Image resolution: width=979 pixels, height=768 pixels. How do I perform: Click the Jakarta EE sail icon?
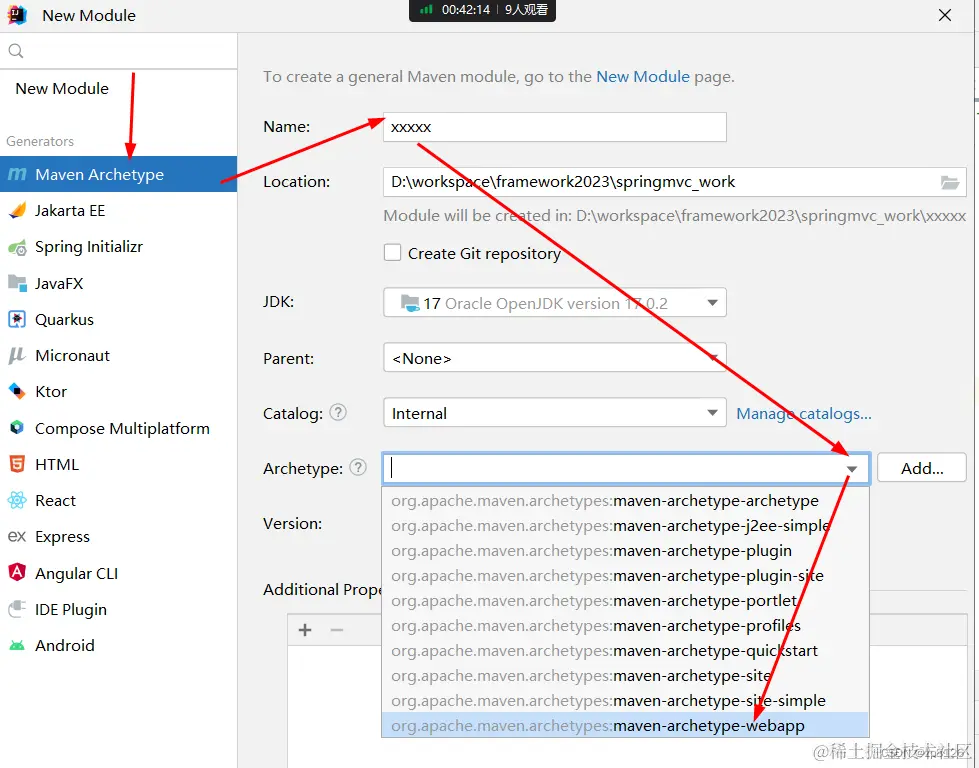[x=17, y=210]
